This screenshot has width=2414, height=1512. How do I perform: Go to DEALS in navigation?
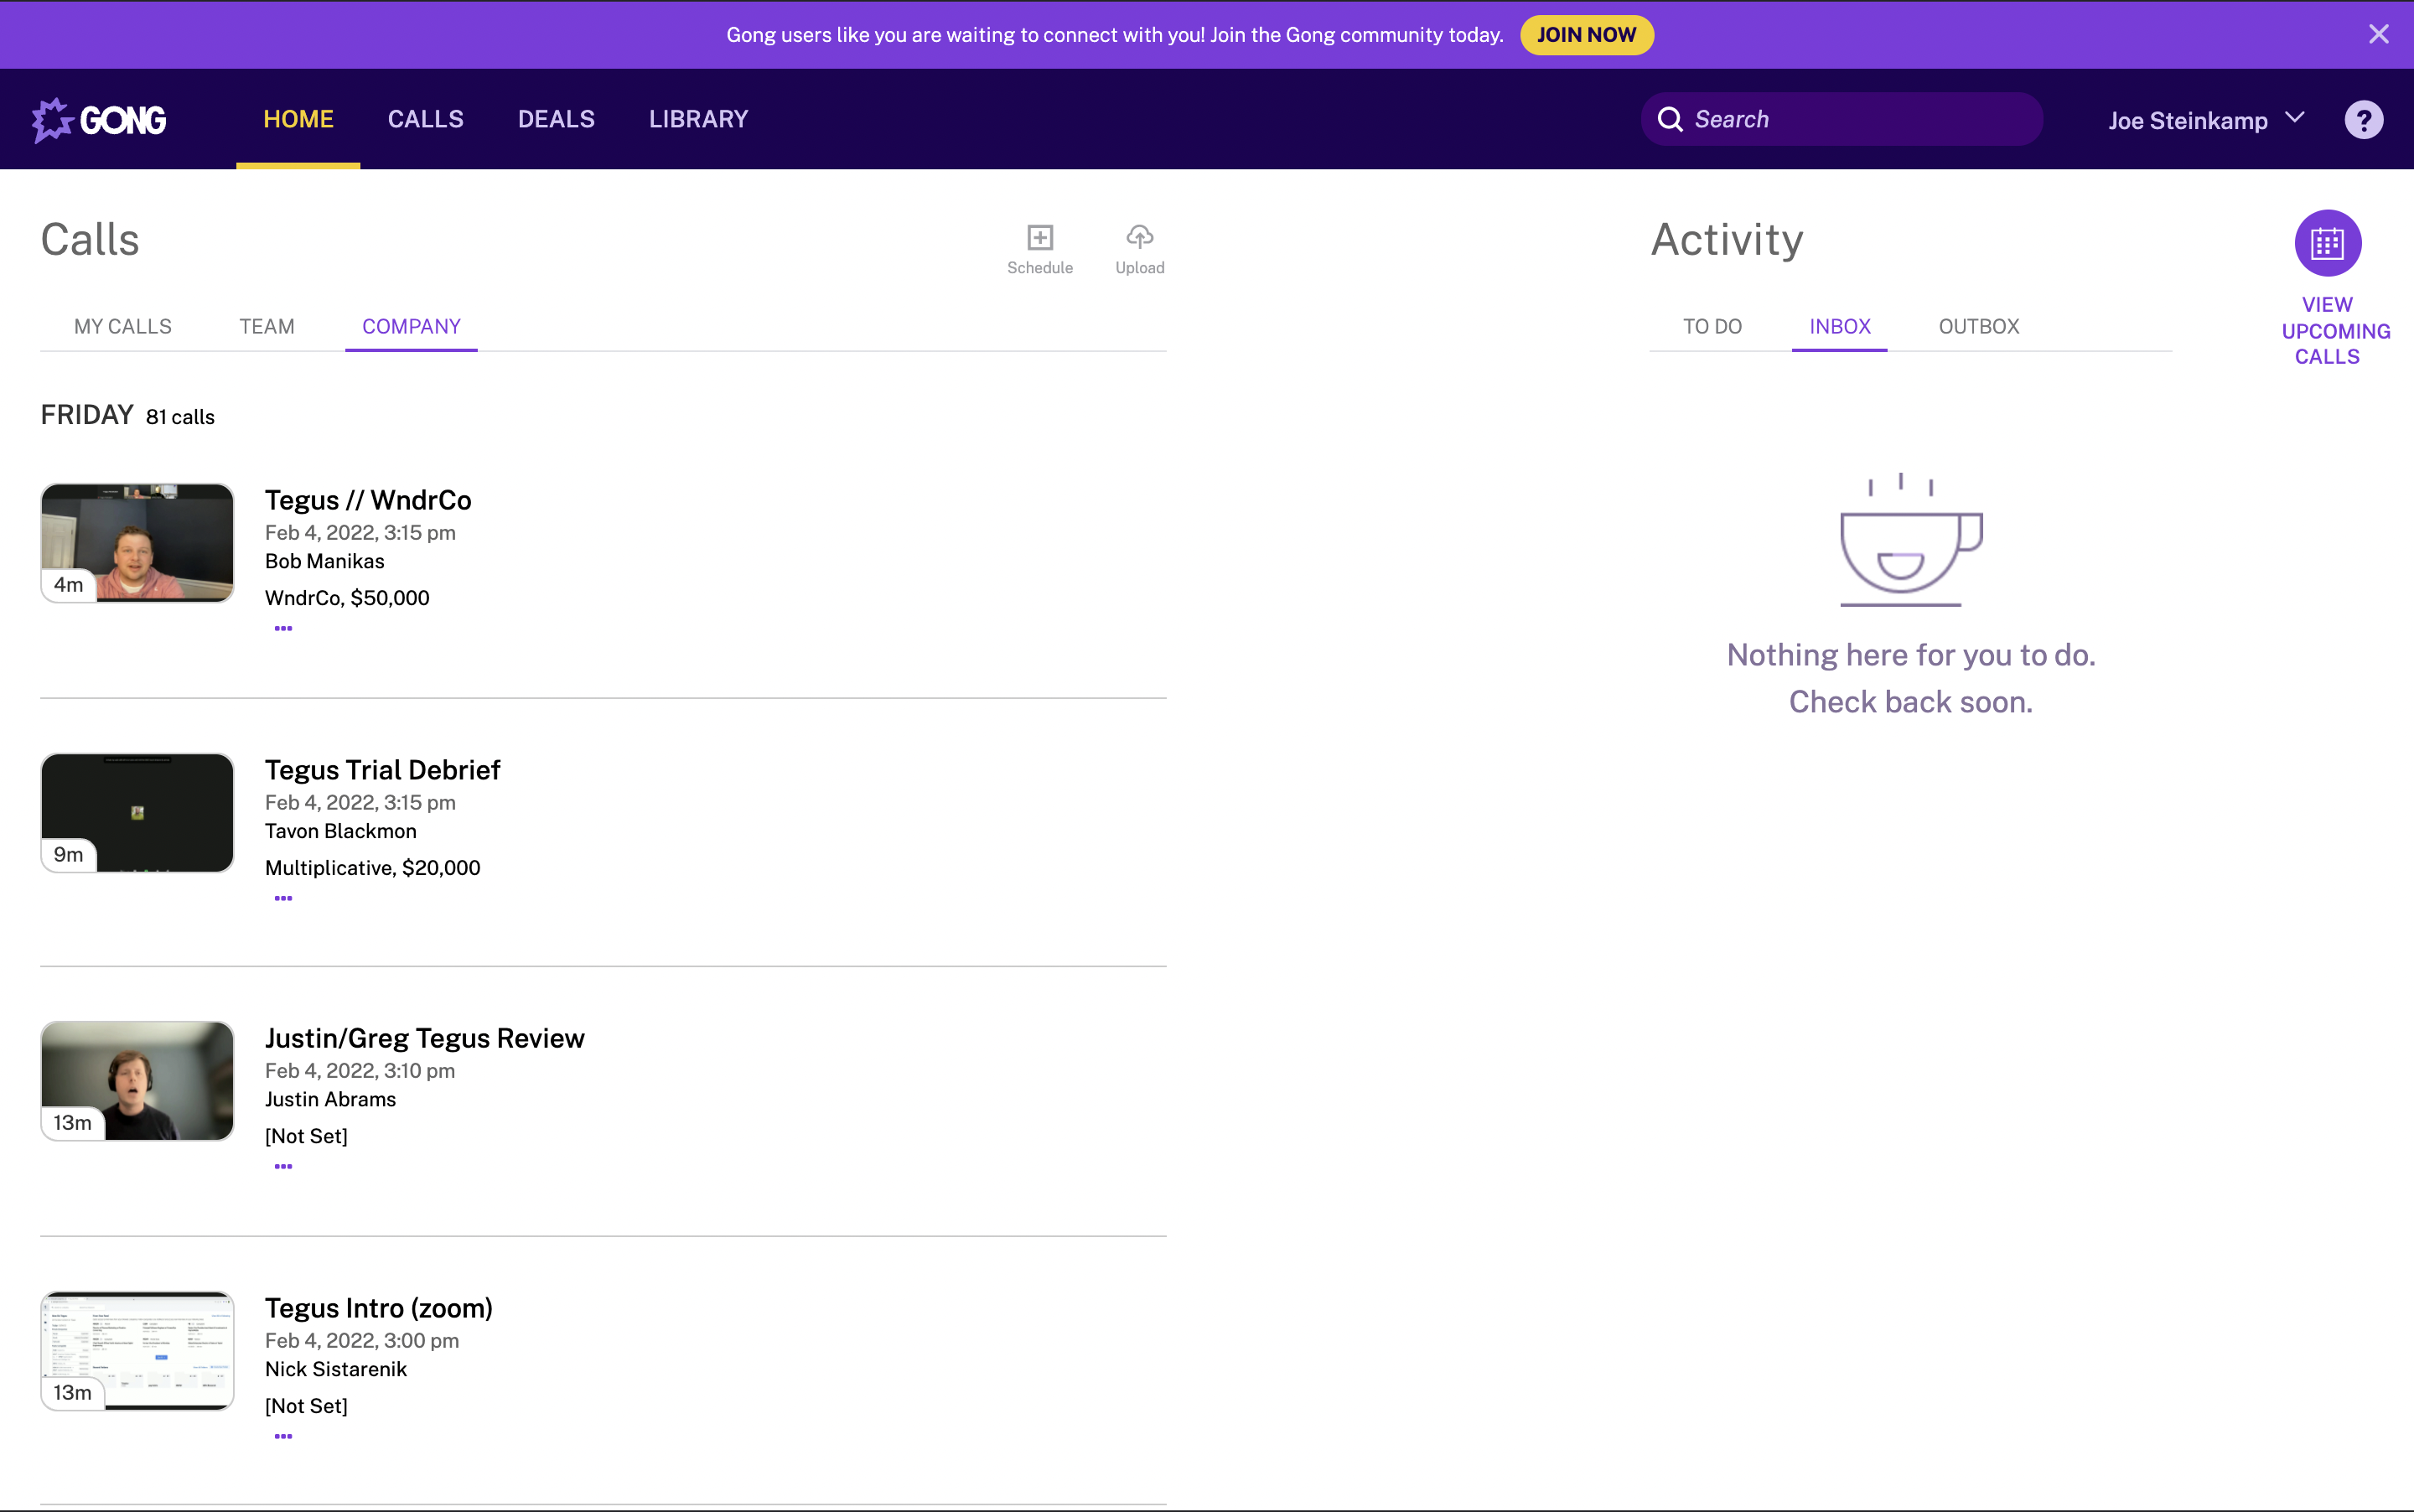pos(556,119)
